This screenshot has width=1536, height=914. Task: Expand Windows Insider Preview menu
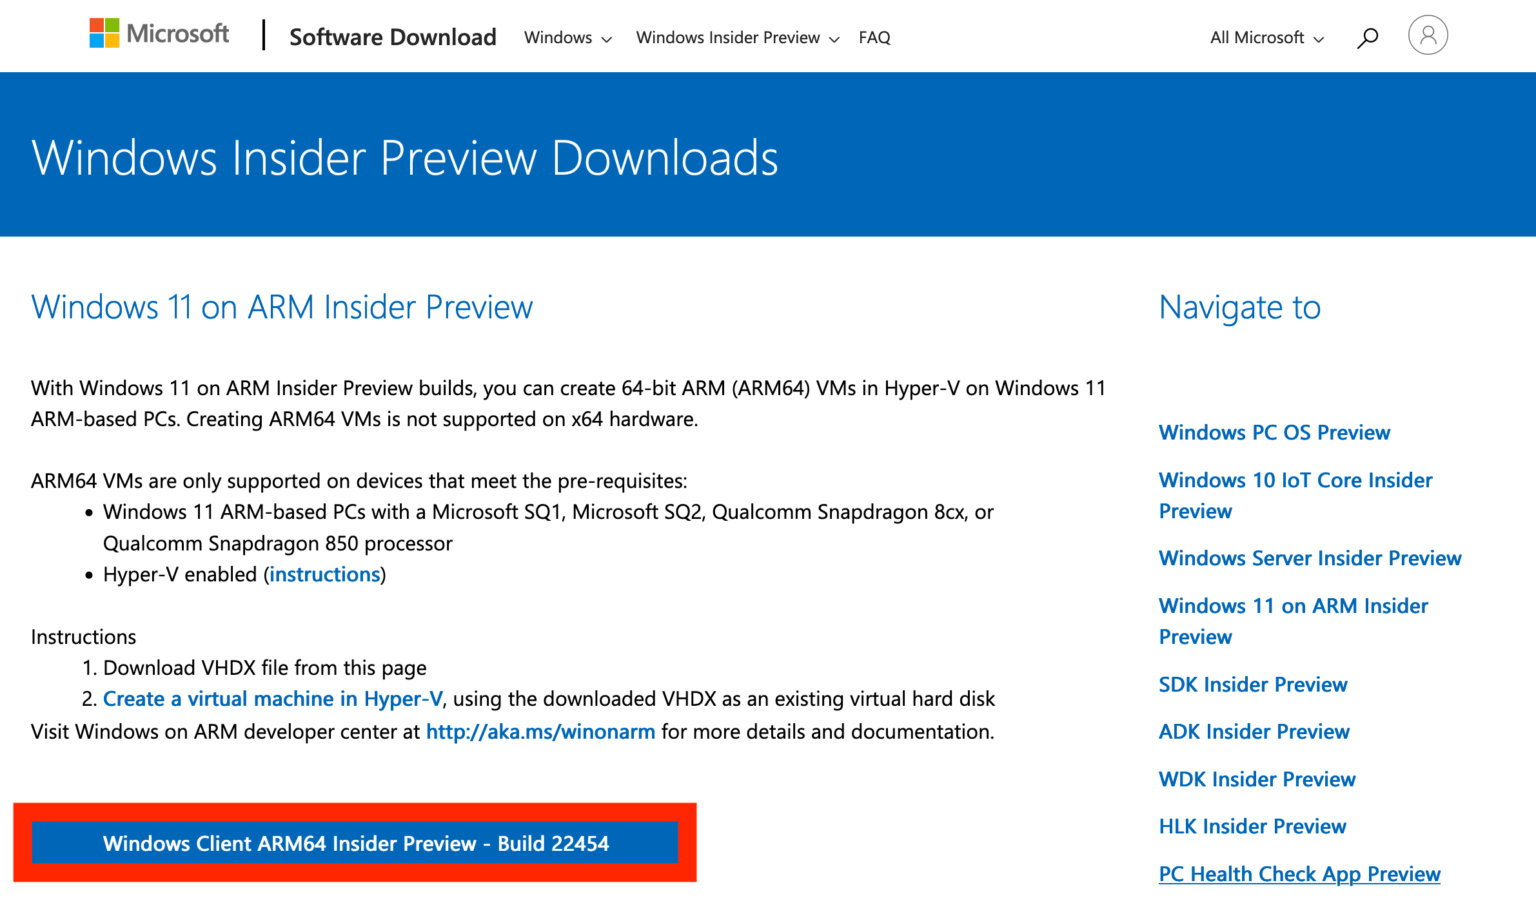[x=737, y=38]
